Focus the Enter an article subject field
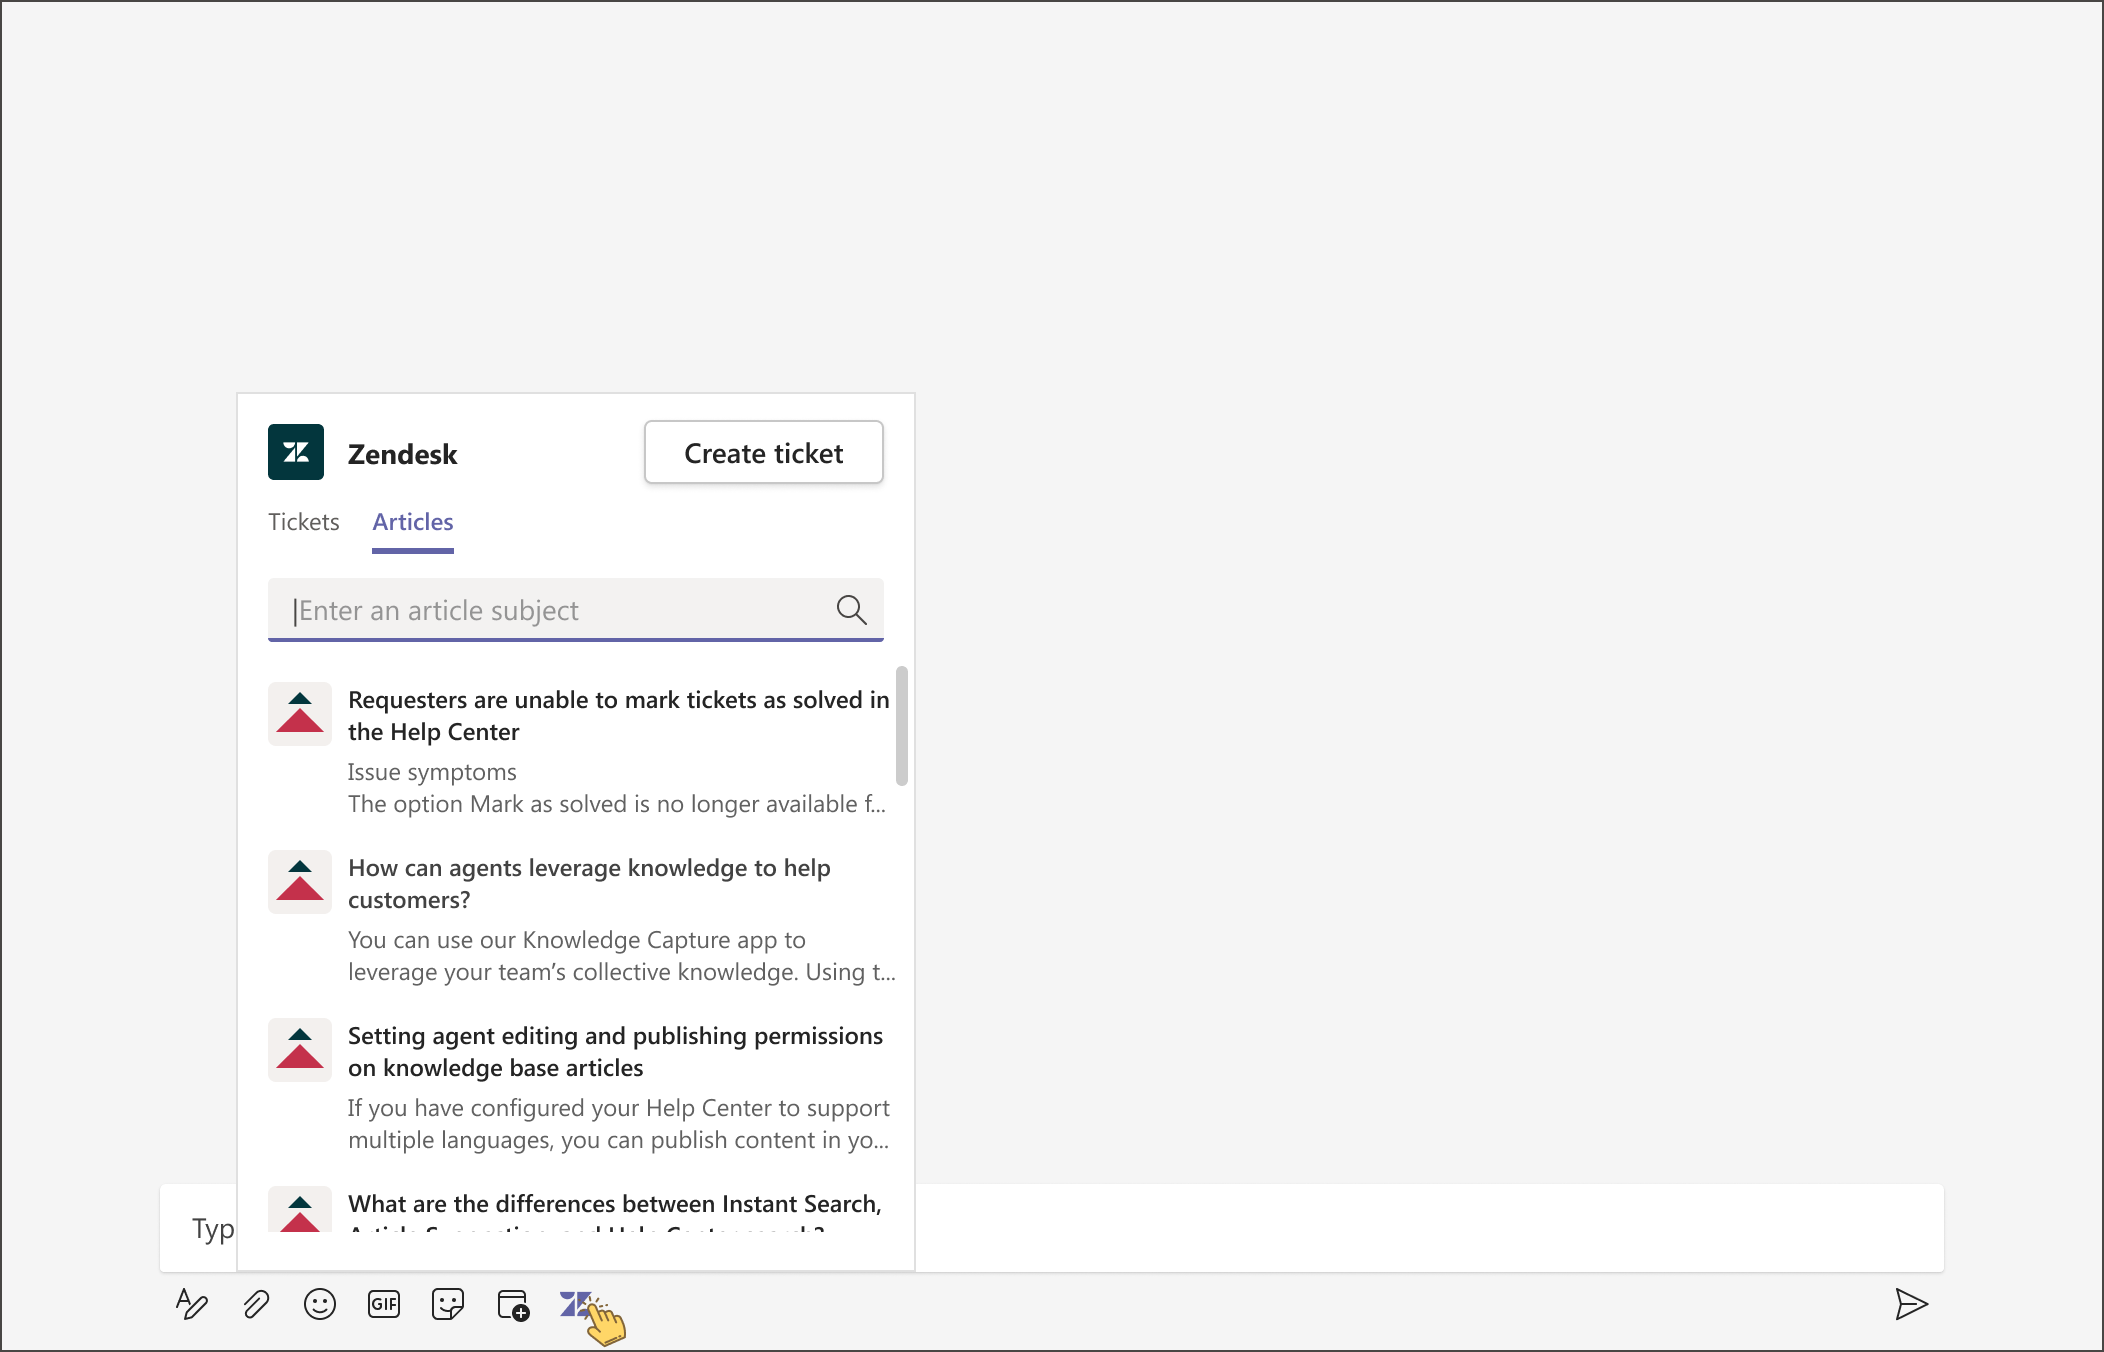The image size is (2104, 1352). (x=576, y=610)
